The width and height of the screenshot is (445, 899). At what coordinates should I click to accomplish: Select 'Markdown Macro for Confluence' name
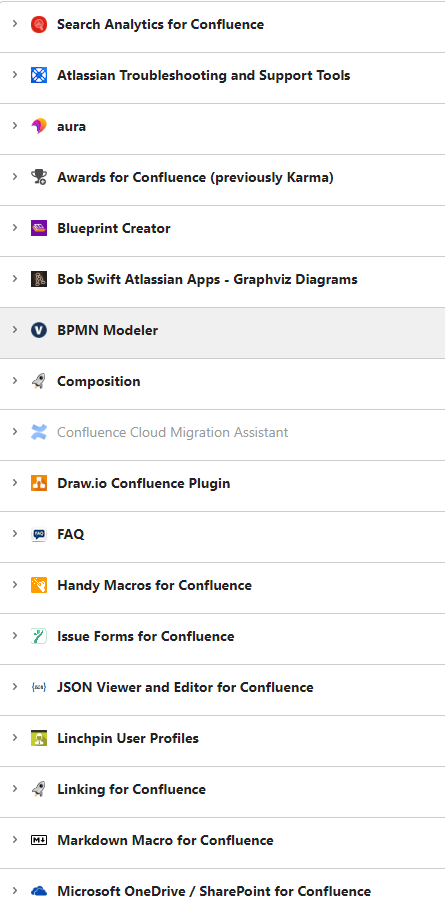(165, 841)
